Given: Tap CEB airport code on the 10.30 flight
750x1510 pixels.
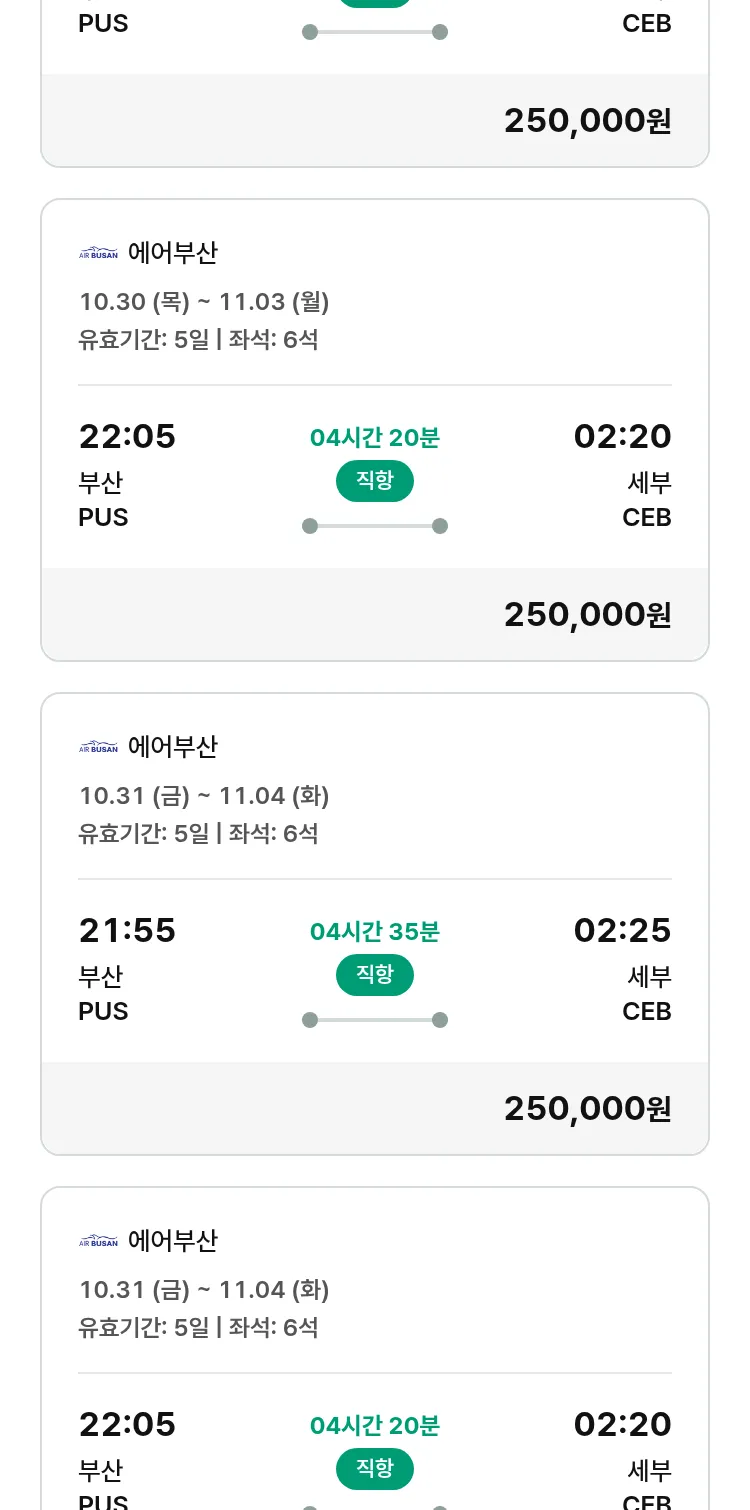Looking at the screenshot, I should point(646,517).
